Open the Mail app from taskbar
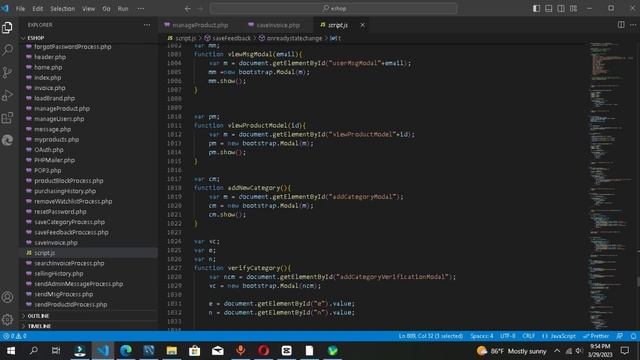The width and height of the screenshot is (640, 360). click(x=218, y=351)
